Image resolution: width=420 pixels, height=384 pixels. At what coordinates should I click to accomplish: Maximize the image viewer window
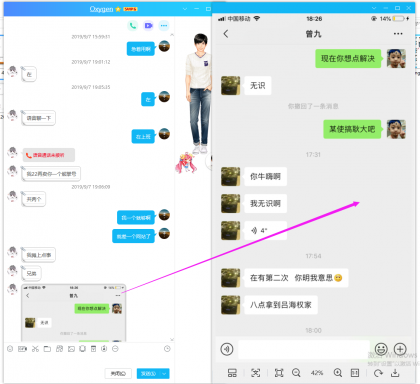[x=397, y=8]
